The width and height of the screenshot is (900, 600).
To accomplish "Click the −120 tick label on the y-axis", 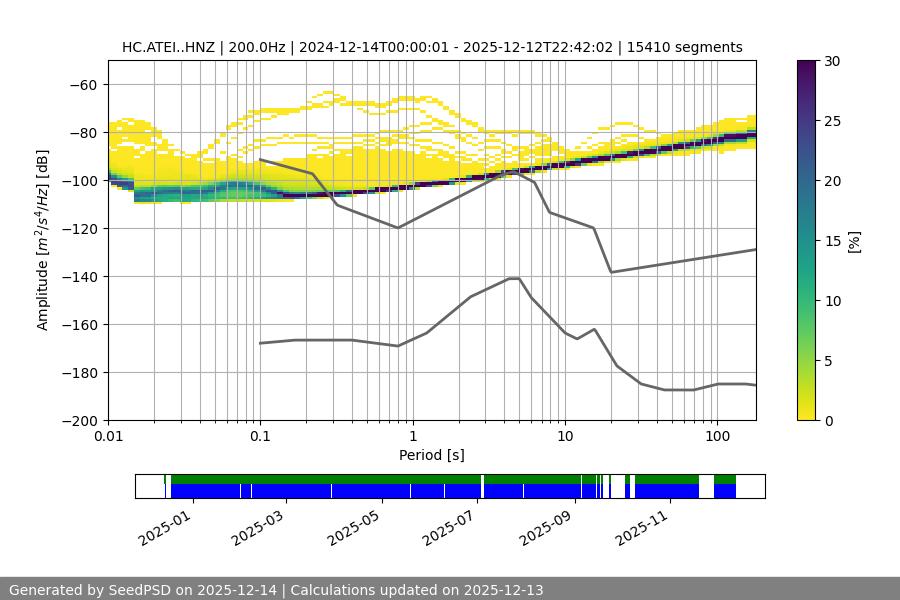I will coord(81,229).
